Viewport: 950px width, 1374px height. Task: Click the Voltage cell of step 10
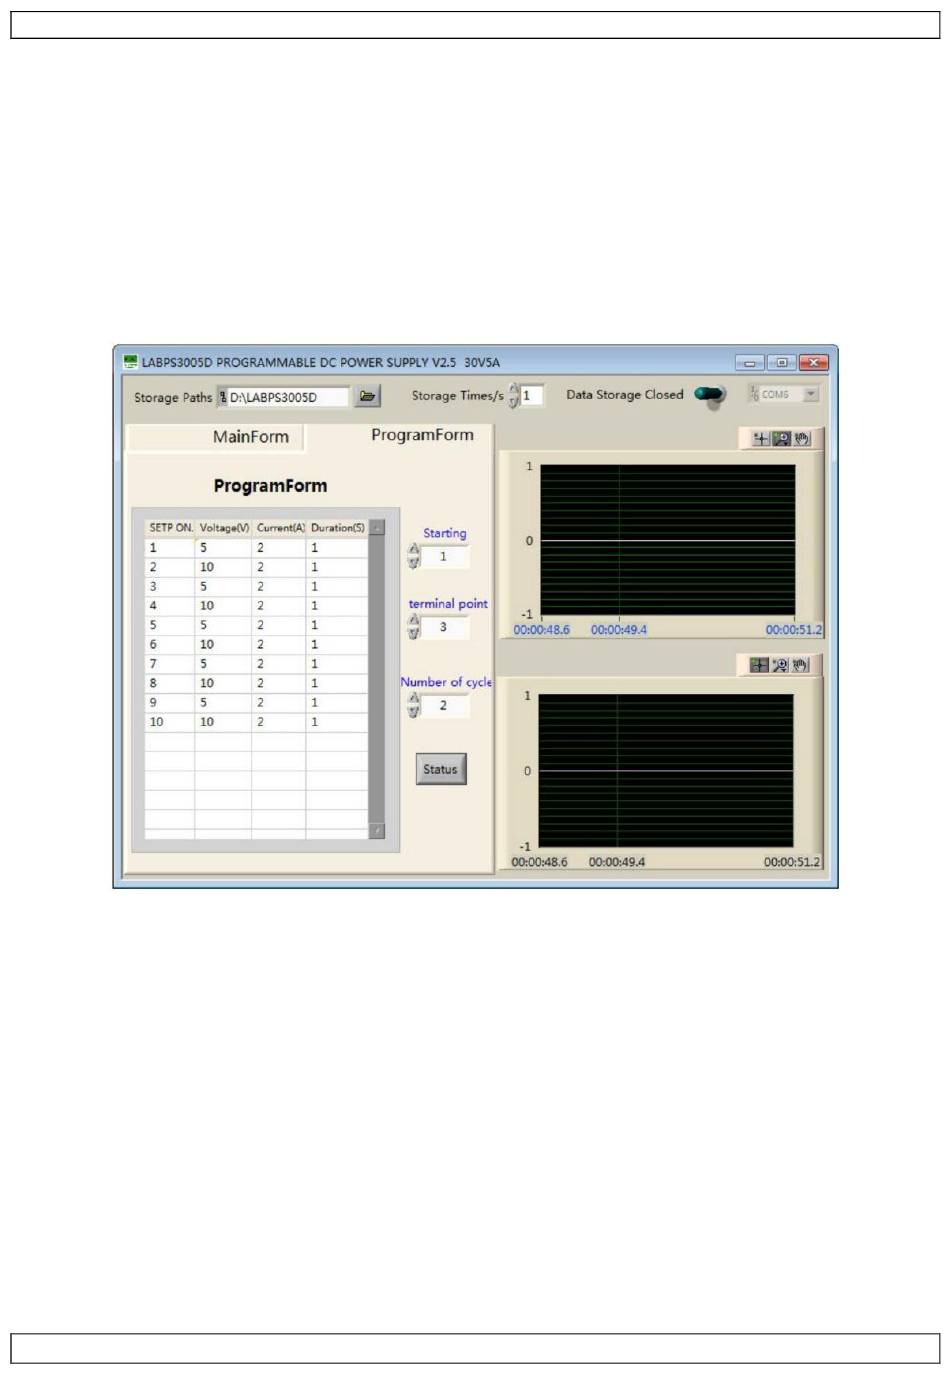pos(222,722)
